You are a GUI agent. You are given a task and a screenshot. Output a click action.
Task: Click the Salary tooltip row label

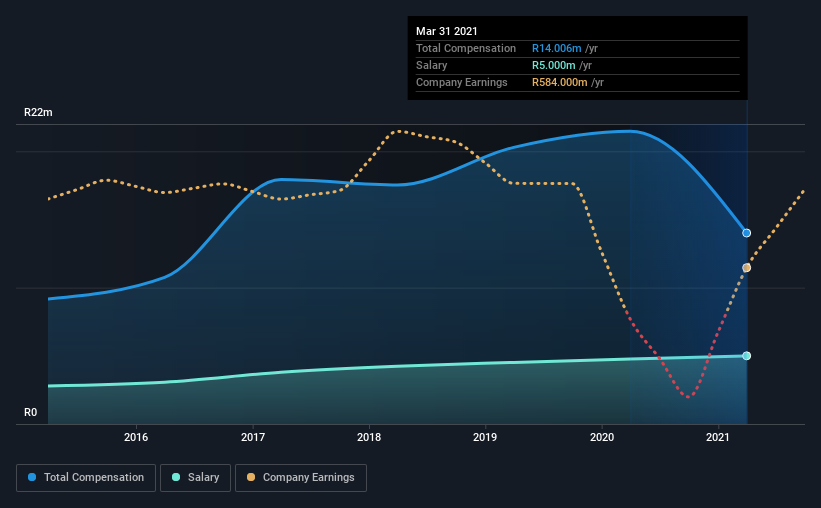pyautogui.click(x=431, y=65)
